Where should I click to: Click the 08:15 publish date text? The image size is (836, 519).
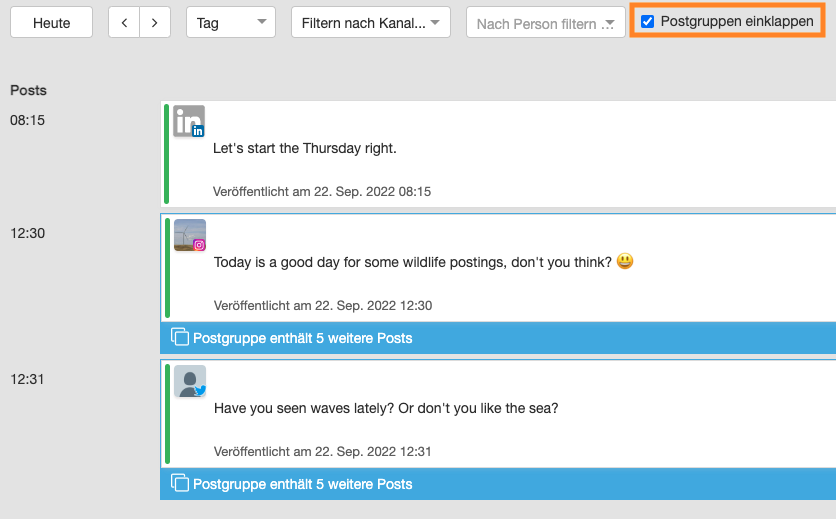(x=321, y=191)
